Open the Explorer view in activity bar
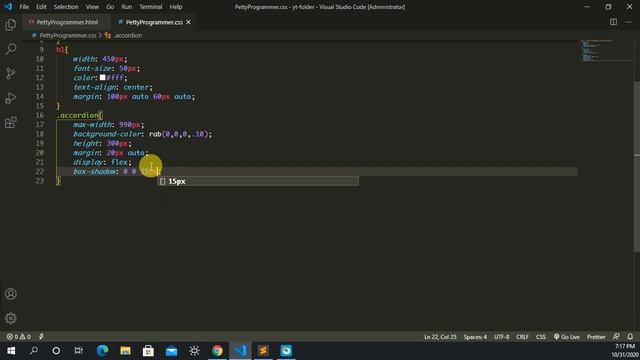Image resolution: width=640 pixels, height=360 pixels. click(11, 25)
